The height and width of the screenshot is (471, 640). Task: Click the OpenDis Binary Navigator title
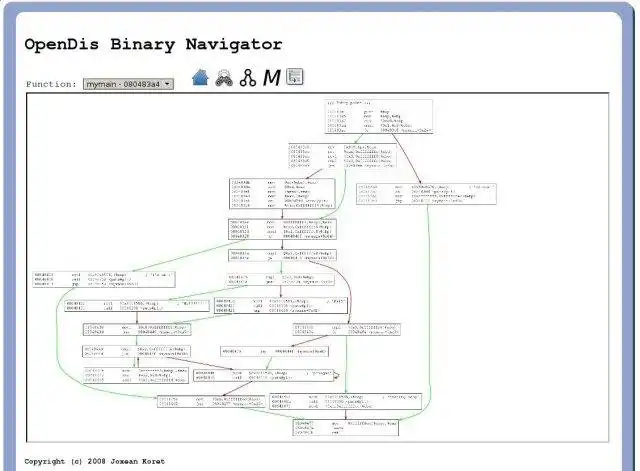coord(153,44)
